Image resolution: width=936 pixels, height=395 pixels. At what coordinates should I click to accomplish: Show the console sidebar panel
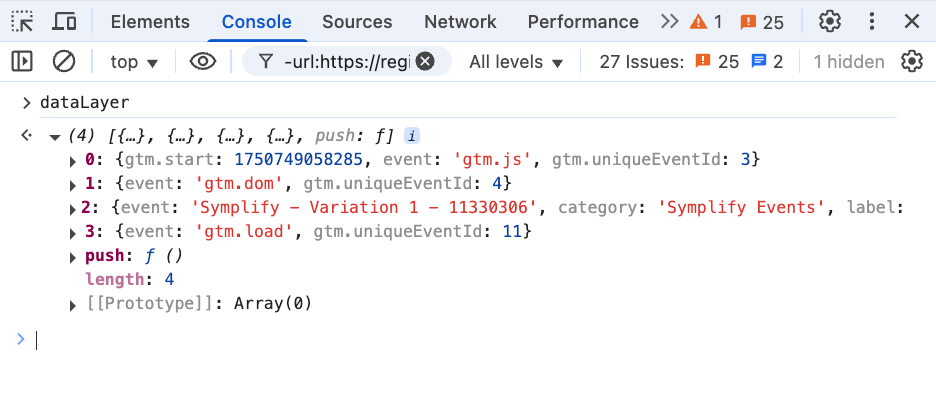pos(22,61)
